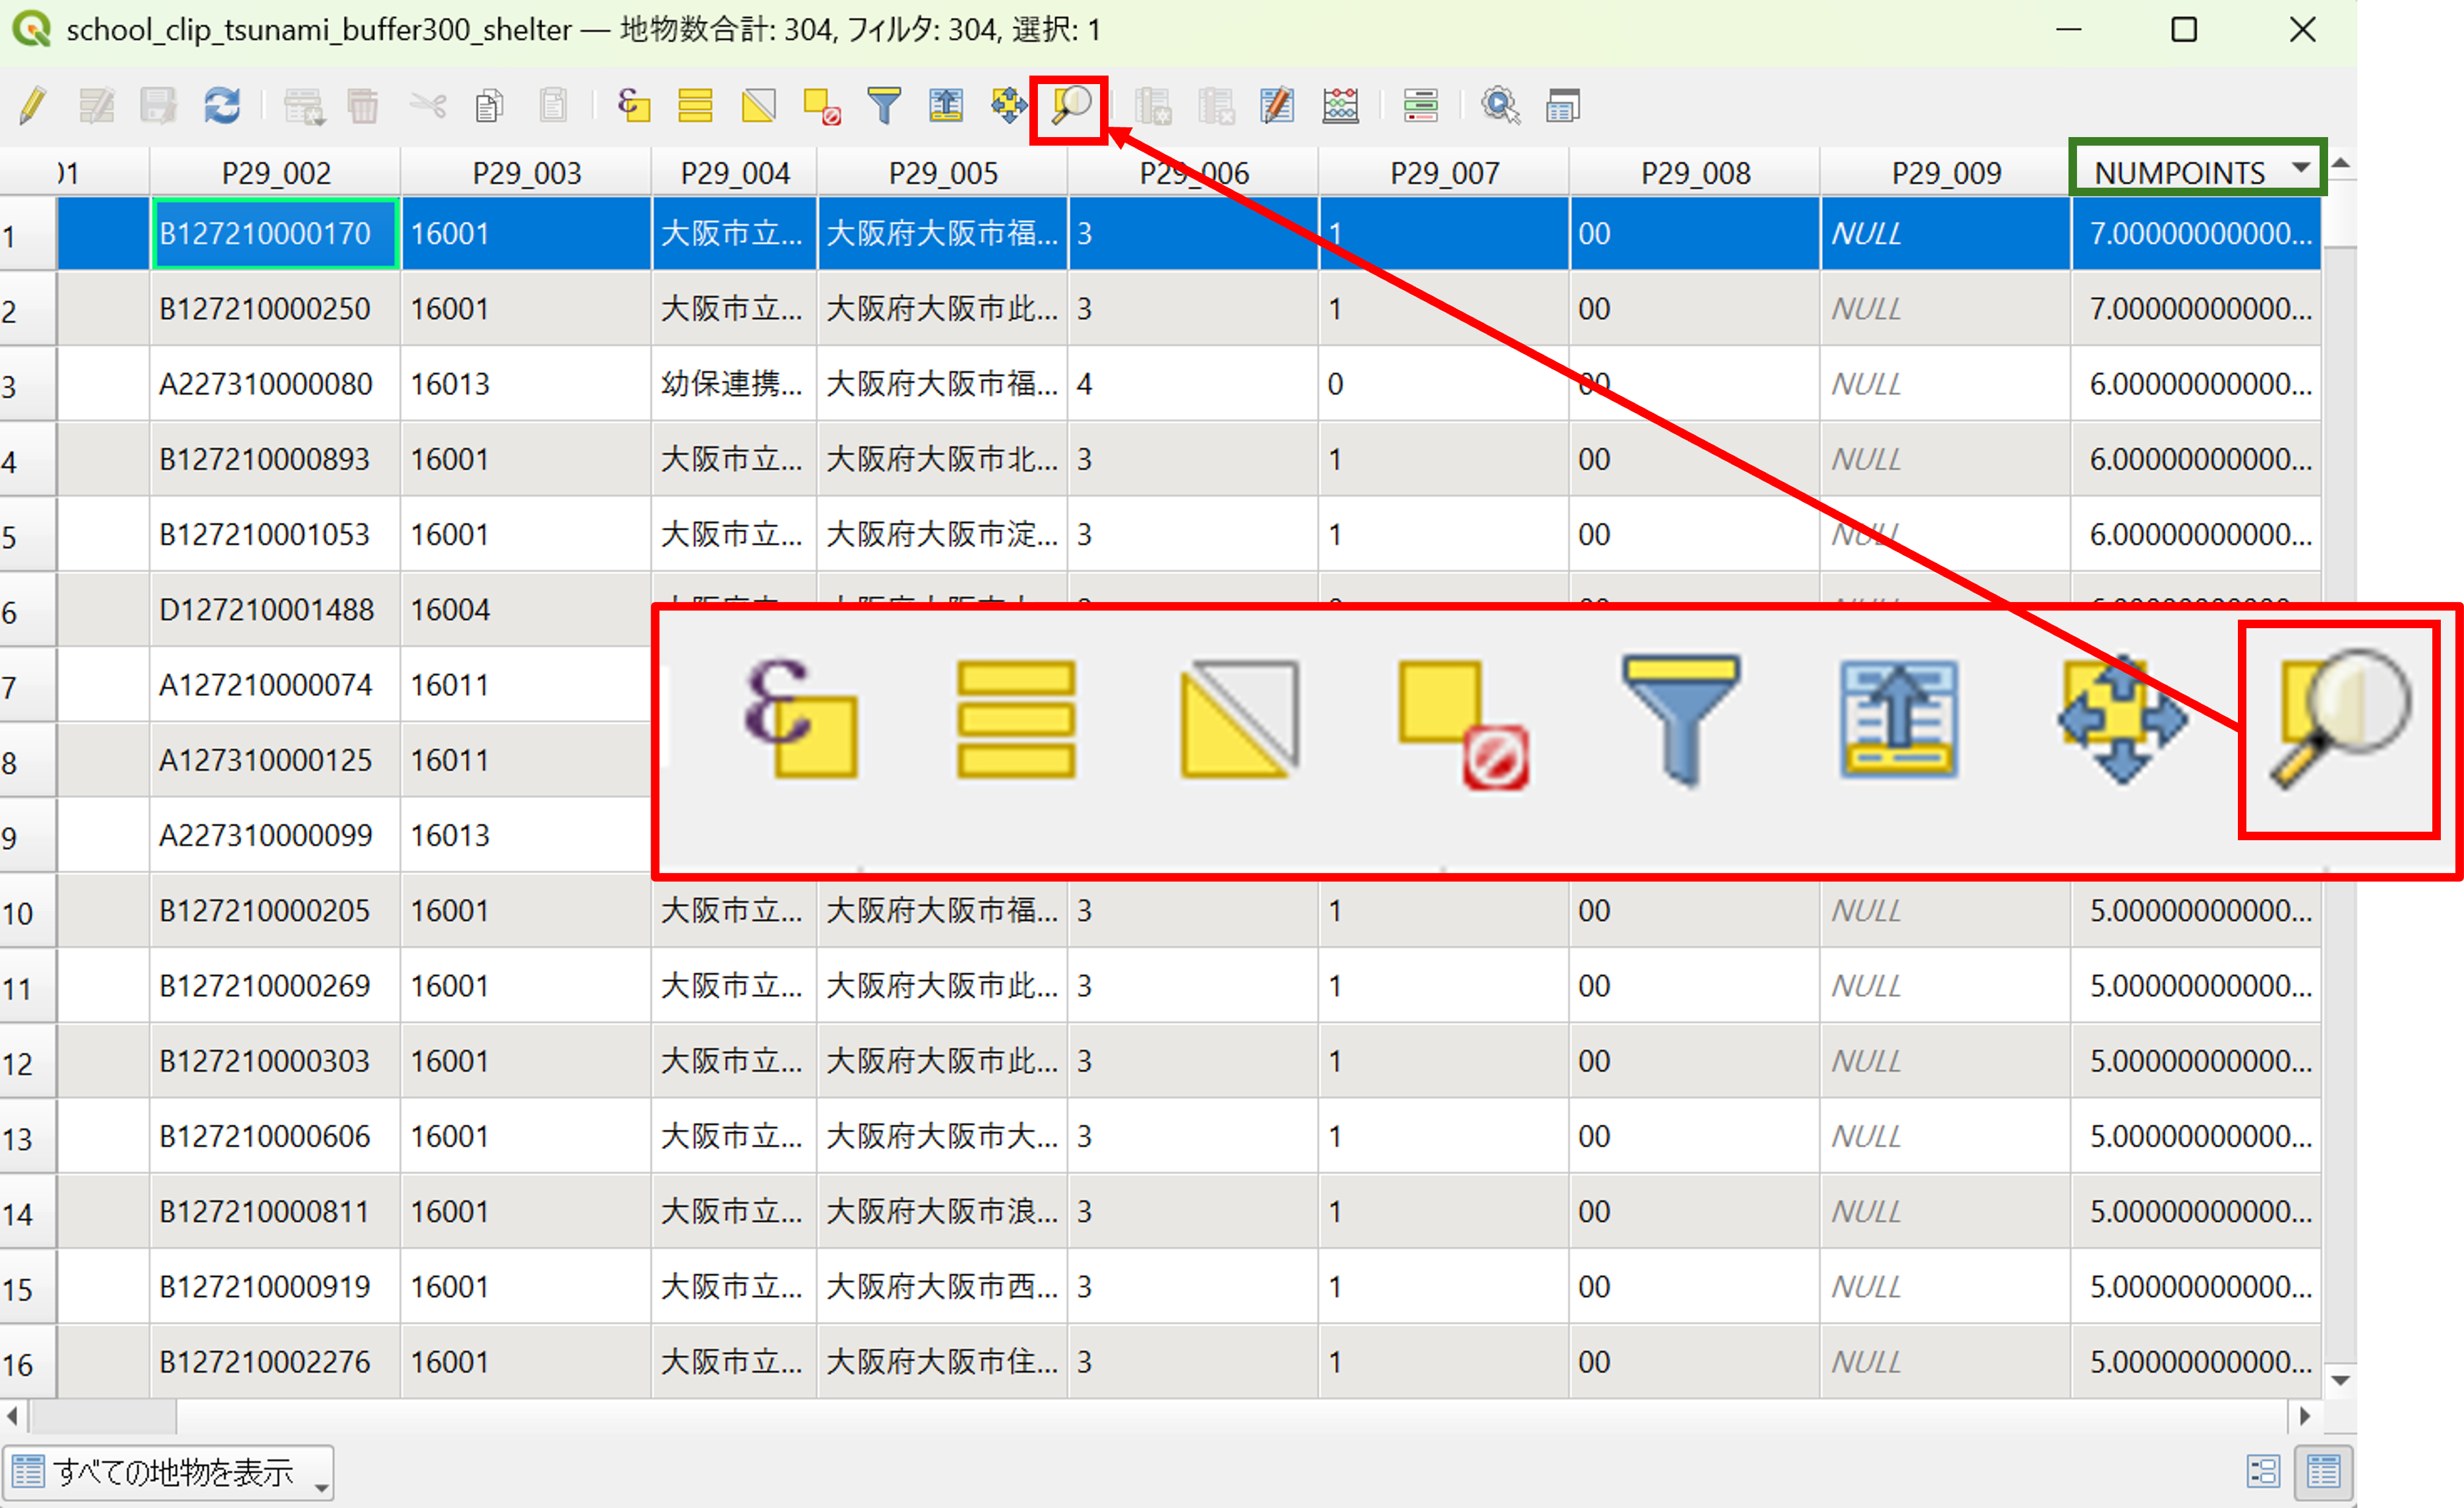Copy selected rows to clipboard

click(489, 105)
